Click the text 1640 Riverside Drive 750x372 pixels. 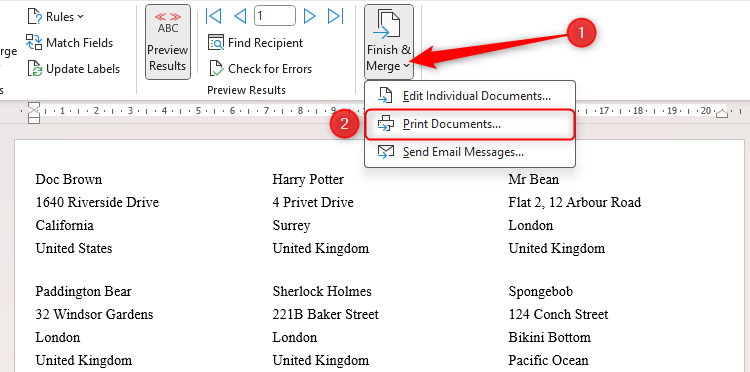click(97, 202)
